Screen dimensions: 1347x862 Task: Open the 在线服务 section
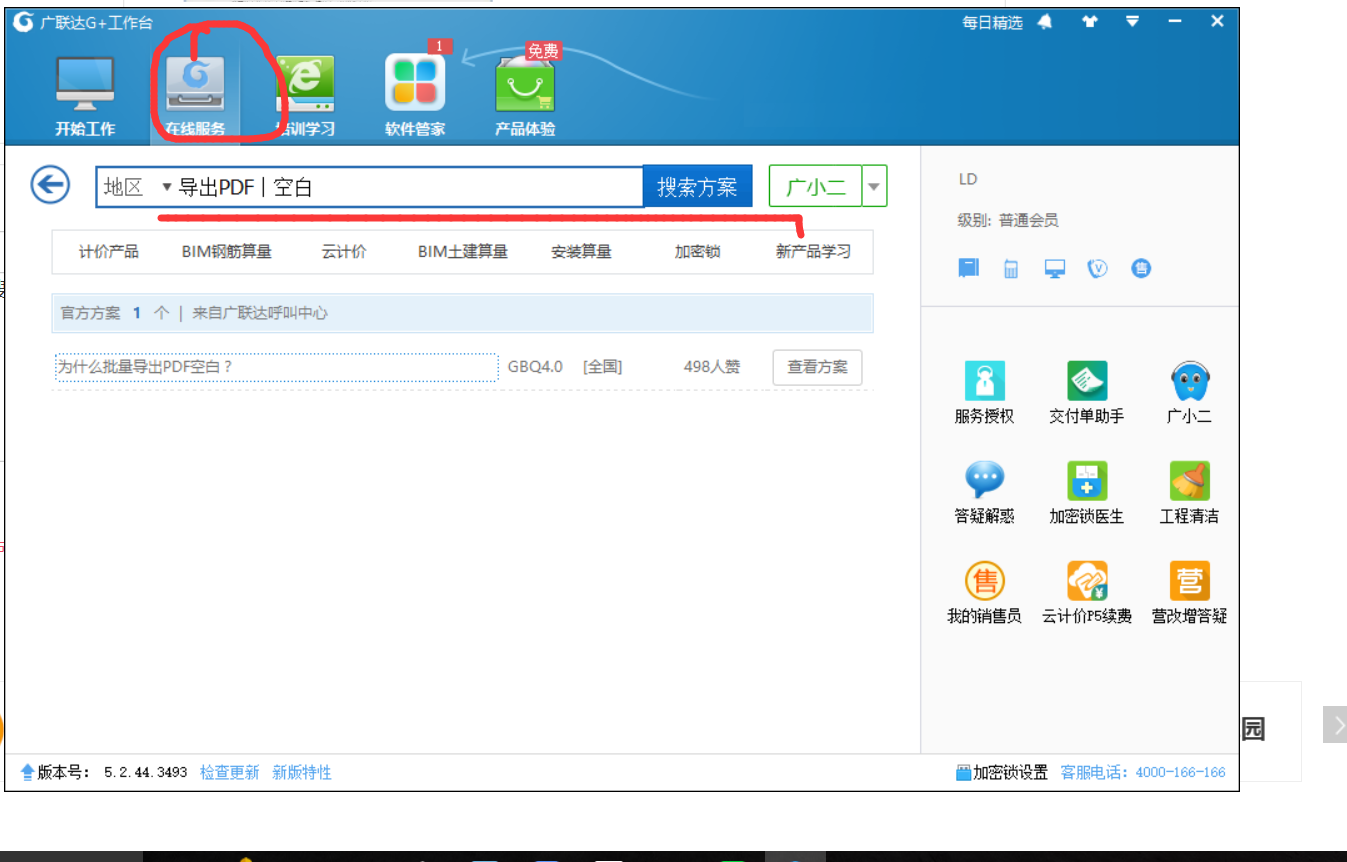pyautogui.click(x=195, y=97)
